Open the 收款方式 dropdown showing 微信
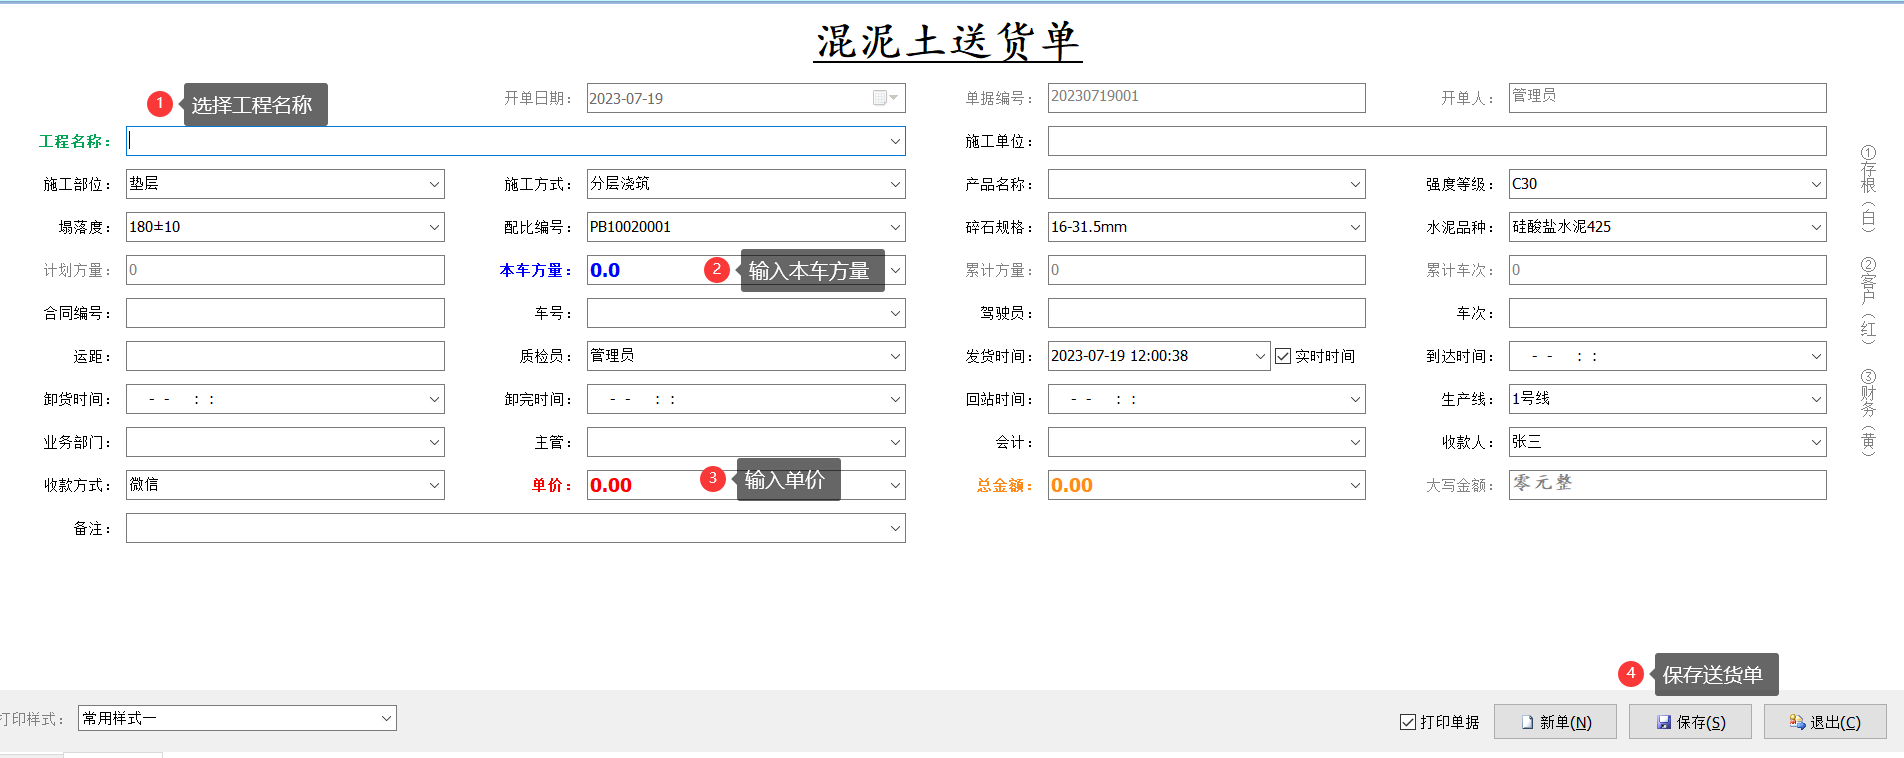 click(x=434, y=485)
